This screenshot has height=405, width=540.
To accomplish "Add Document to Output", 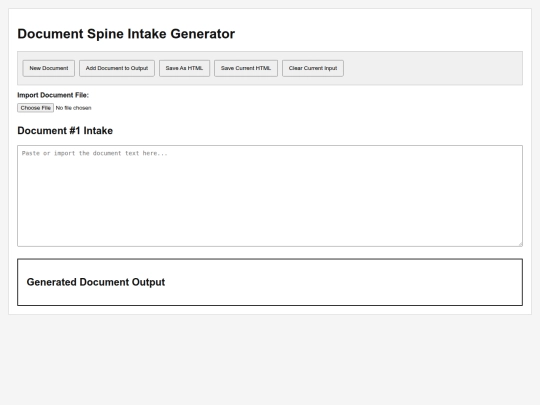I will click(x=117, y=68).
